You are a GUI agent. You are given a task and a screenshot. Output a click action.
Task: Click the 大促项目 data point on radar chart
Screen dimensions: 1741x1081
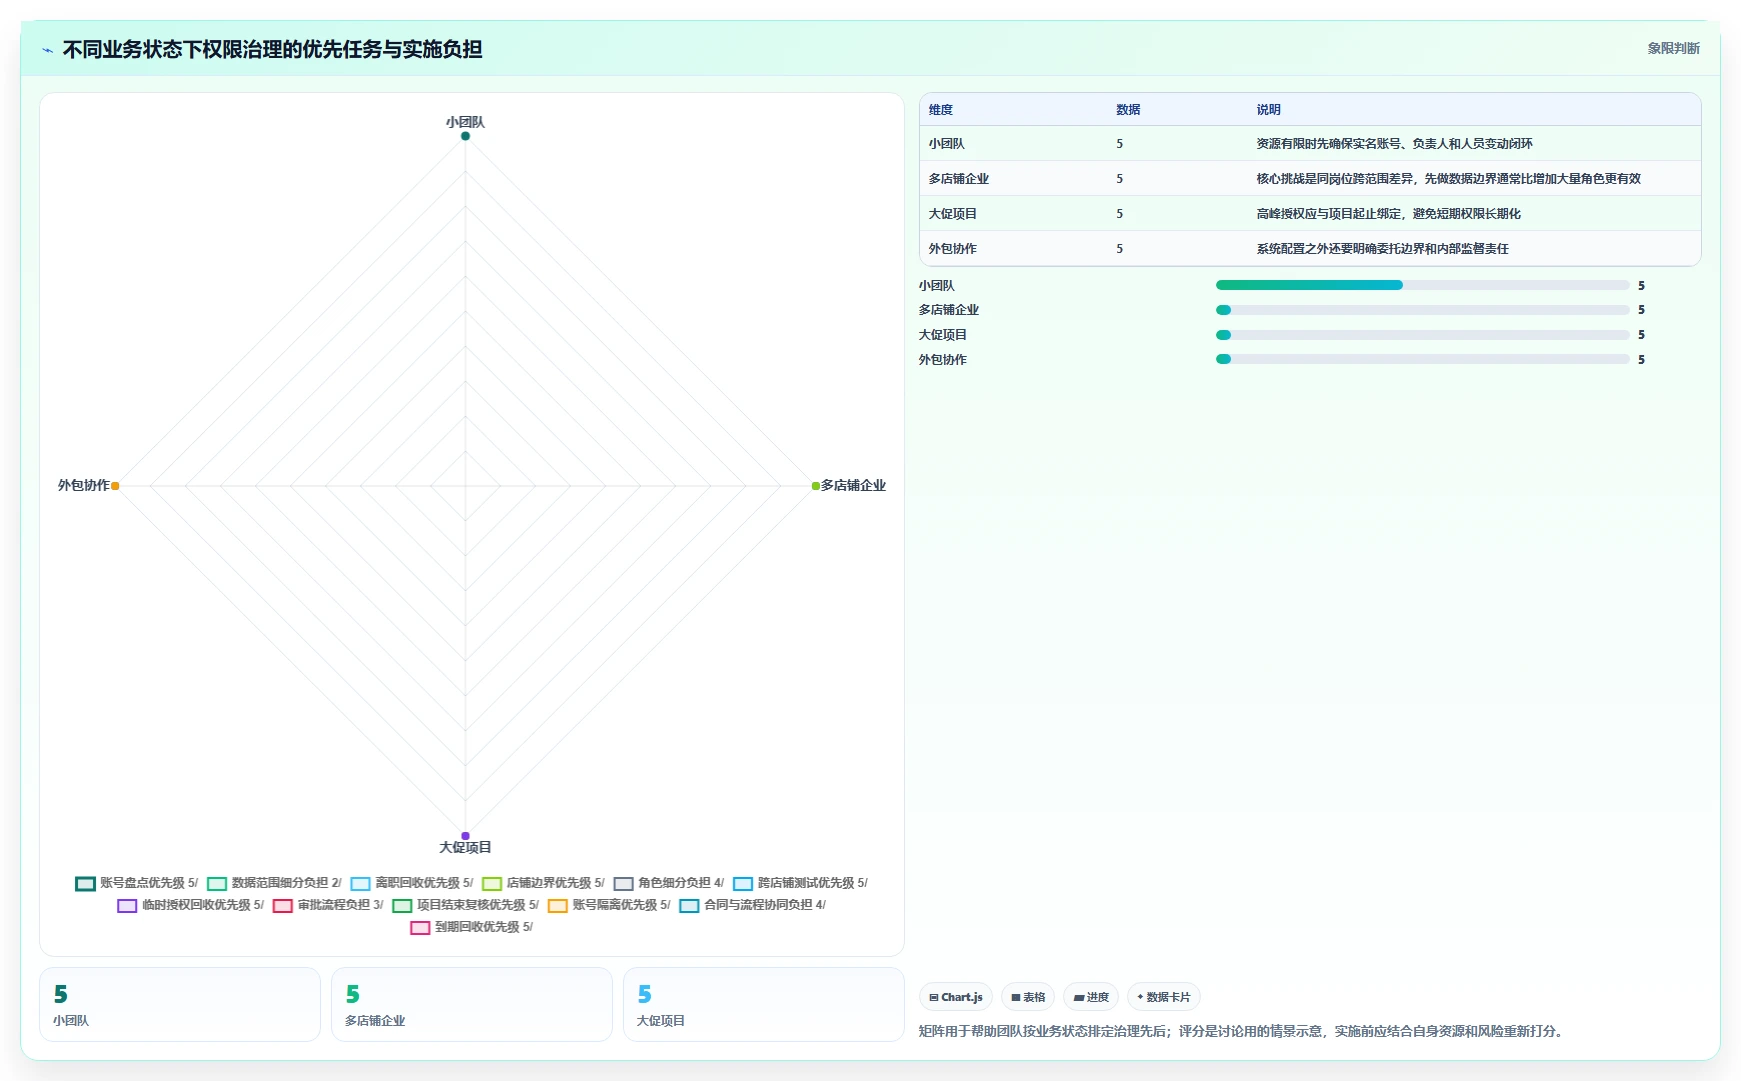pos(465,836)
